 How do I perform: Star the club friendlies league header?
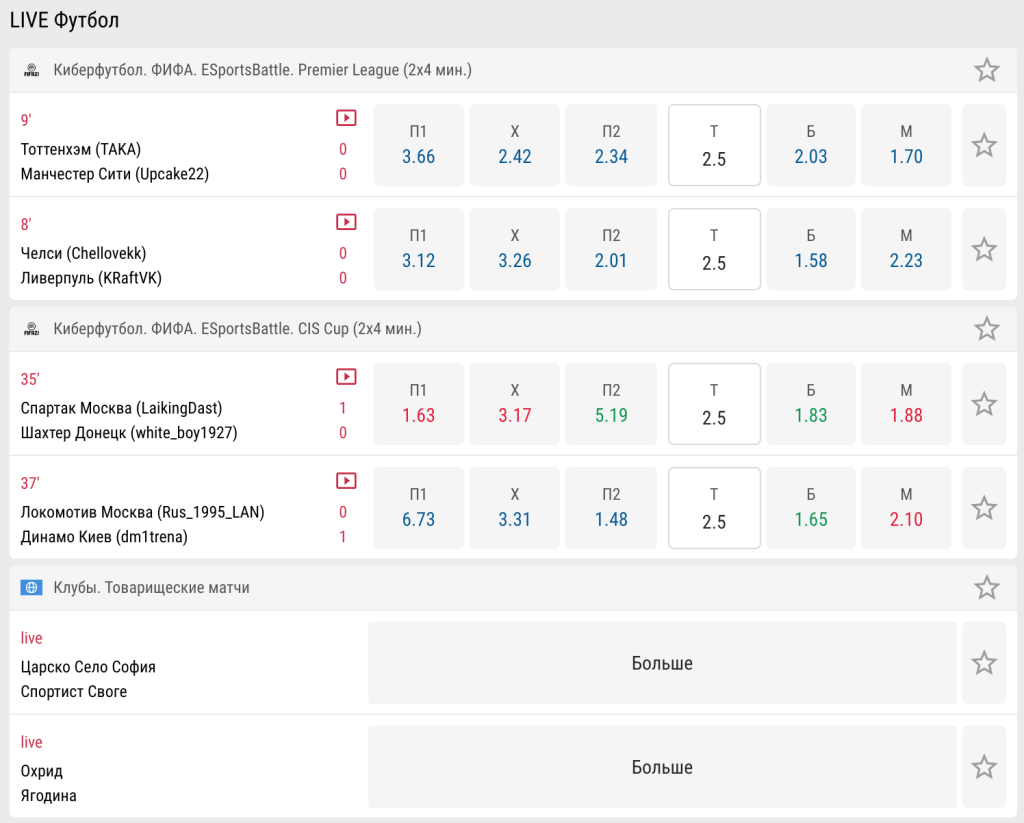point(986,588)
